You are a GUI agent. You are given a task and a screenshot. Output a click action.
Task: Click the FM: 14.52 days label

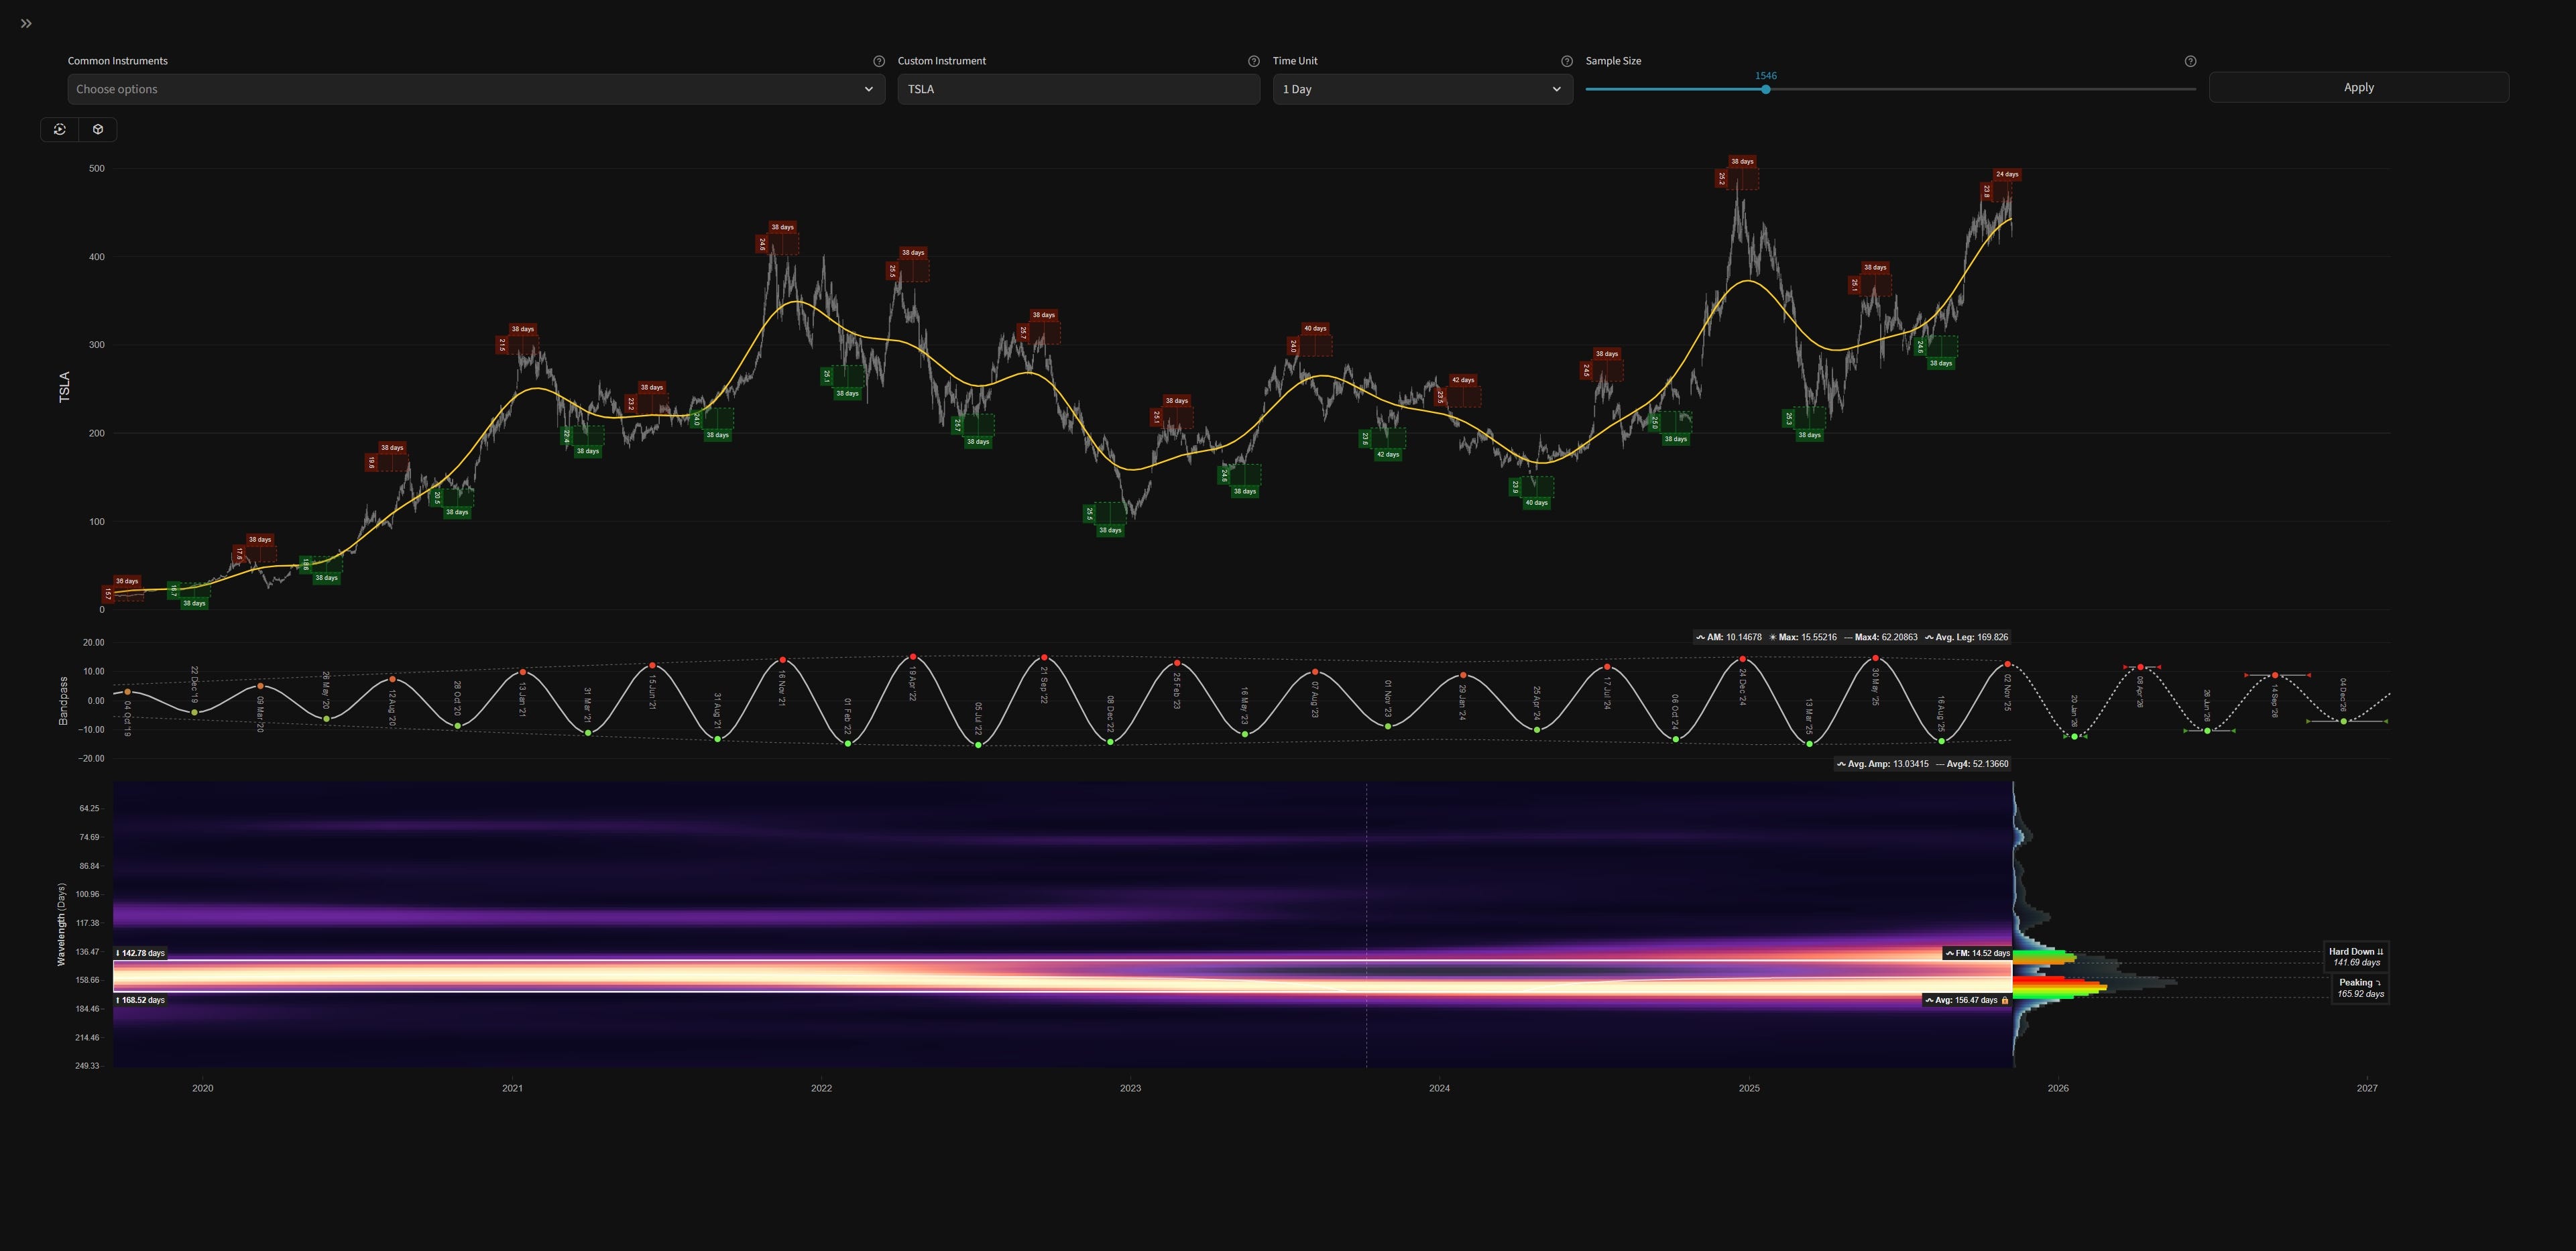coord(1977,953)
